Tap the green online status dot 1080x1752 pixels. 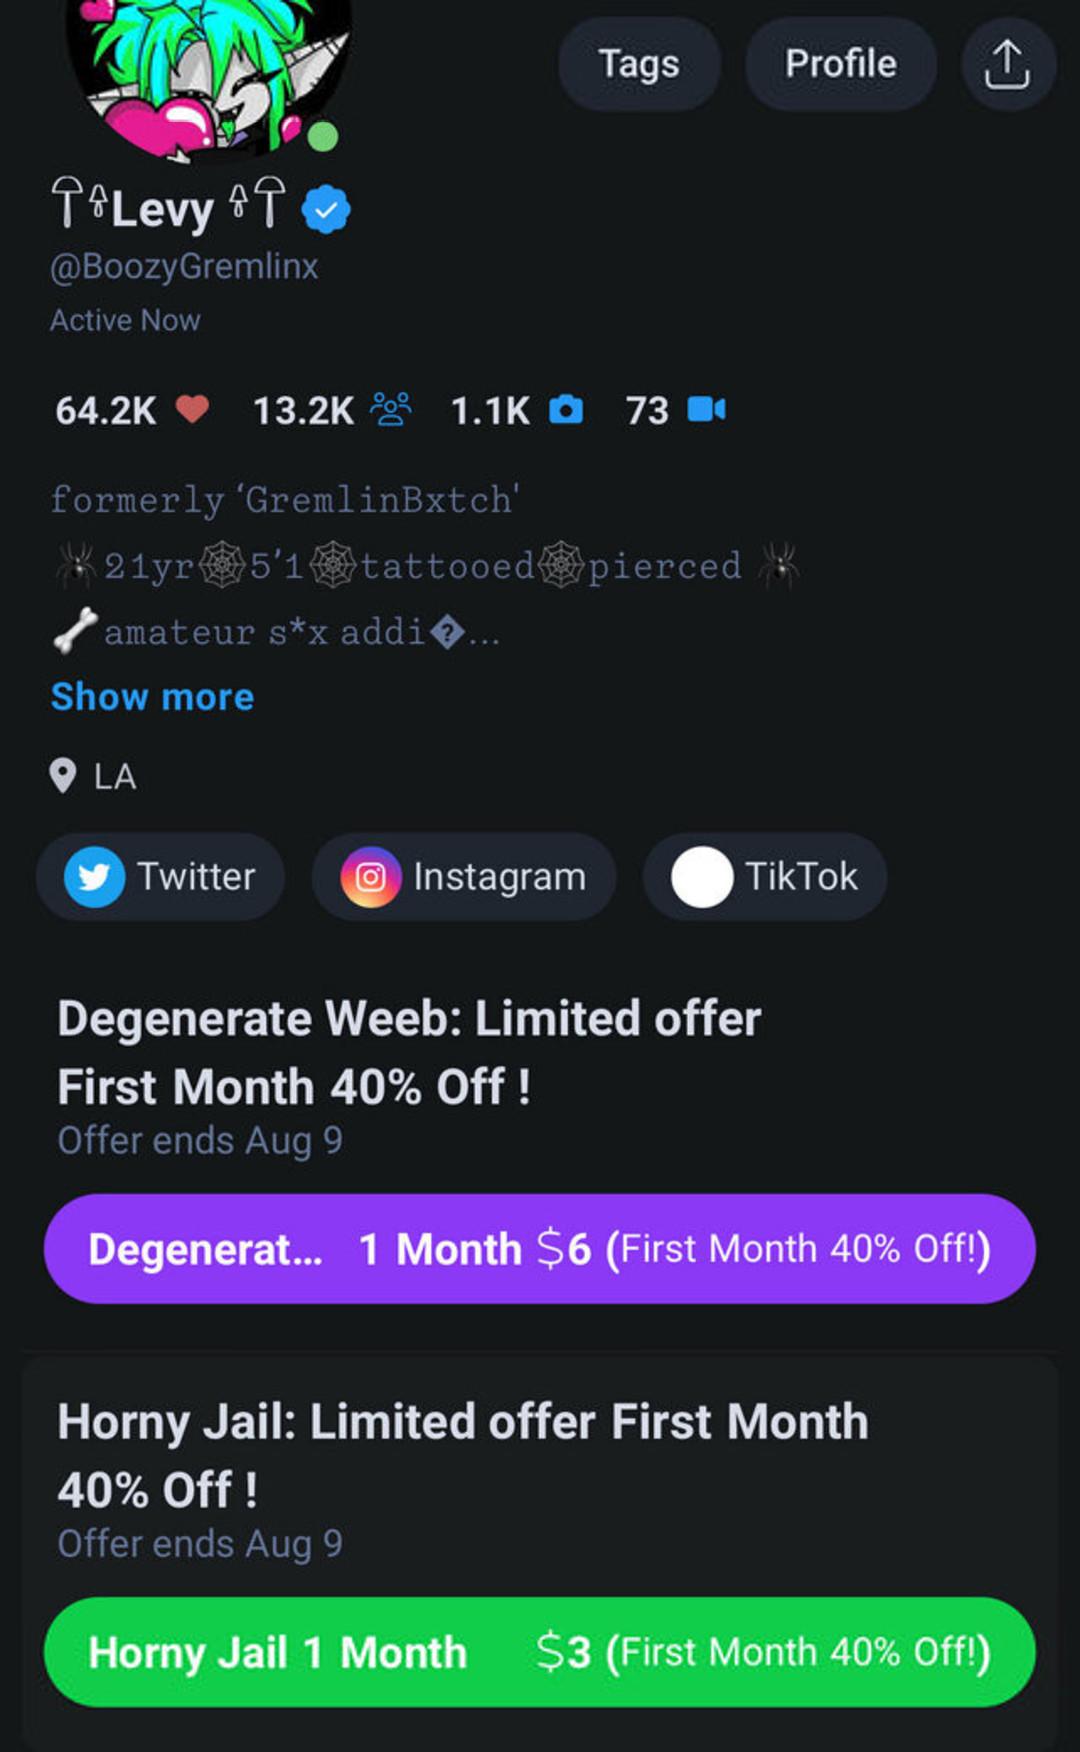pos(322,136)
